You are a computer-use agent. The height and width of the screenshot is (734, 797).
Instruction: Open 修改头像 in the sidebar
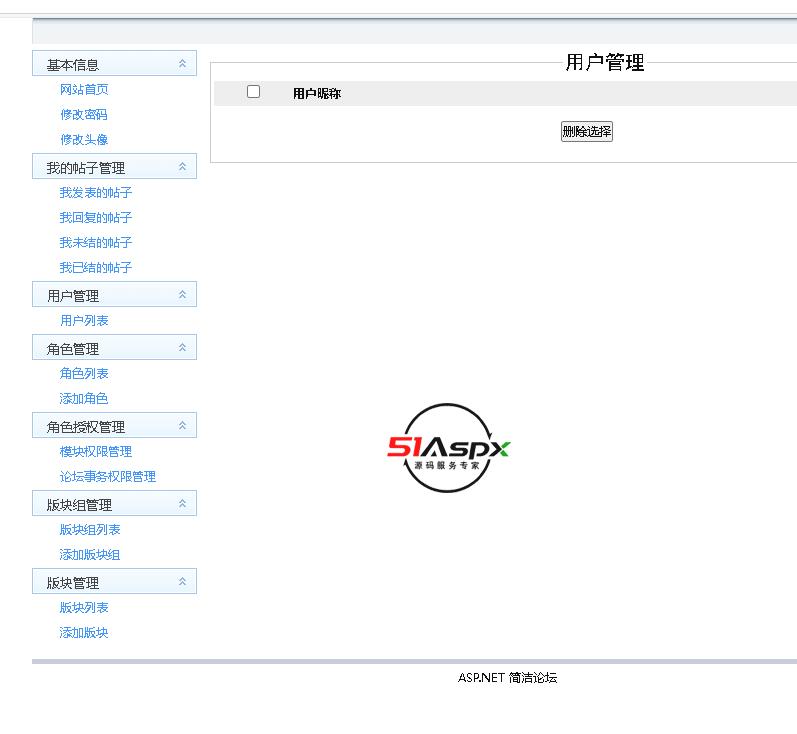[84, 139]
